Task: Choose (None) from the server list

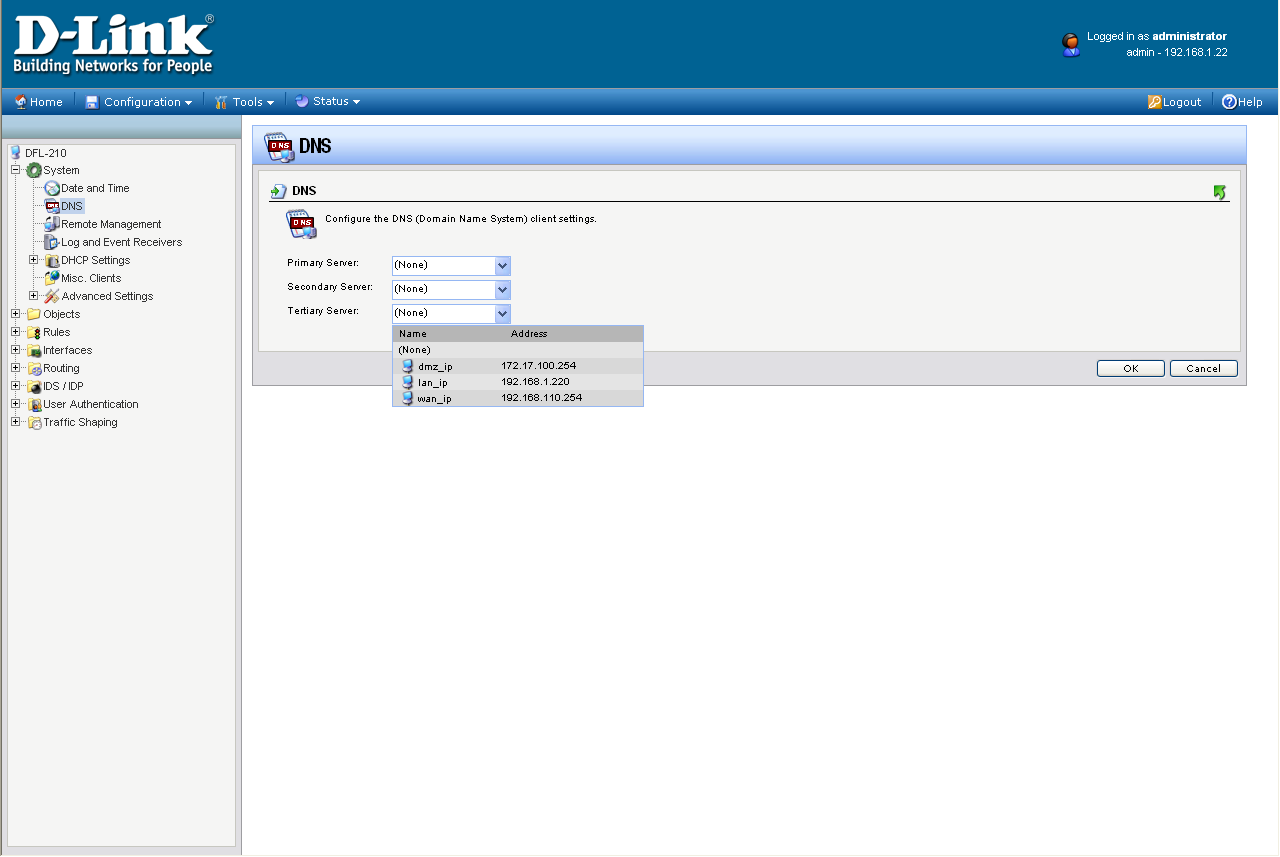Action: click(x=518, y=350)
